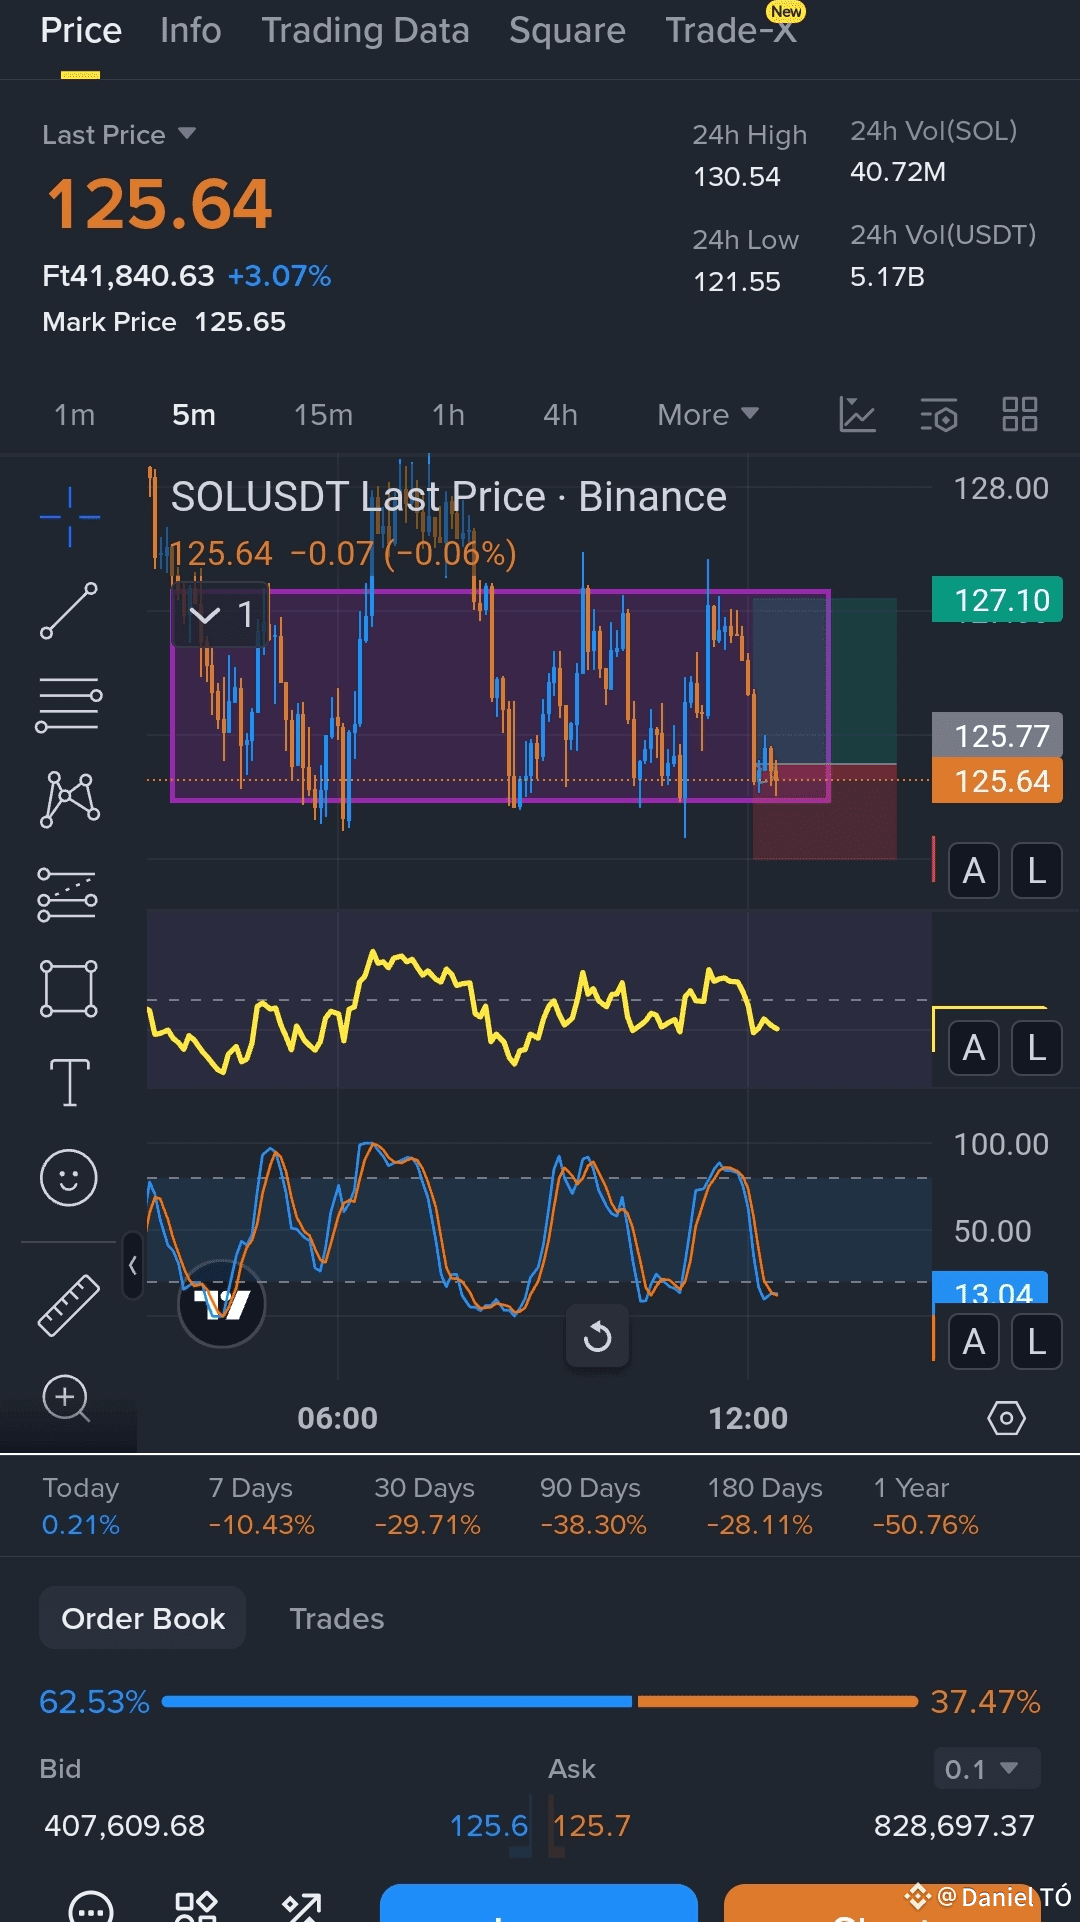Click the 12:00 time axis label
The width and height of the screenshot is (1080, 1922).
tap(748, 1418)
